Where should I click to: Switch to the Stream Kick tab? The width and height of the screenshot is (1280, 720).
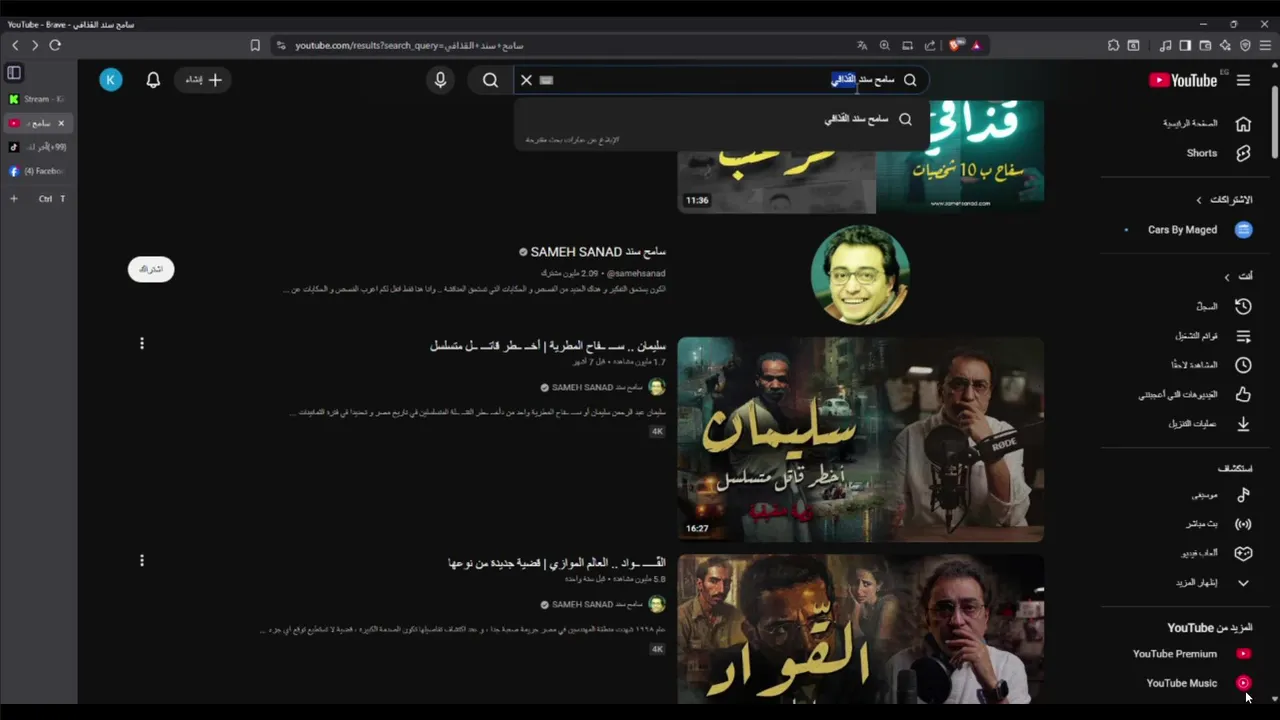(x=38, y=99)
